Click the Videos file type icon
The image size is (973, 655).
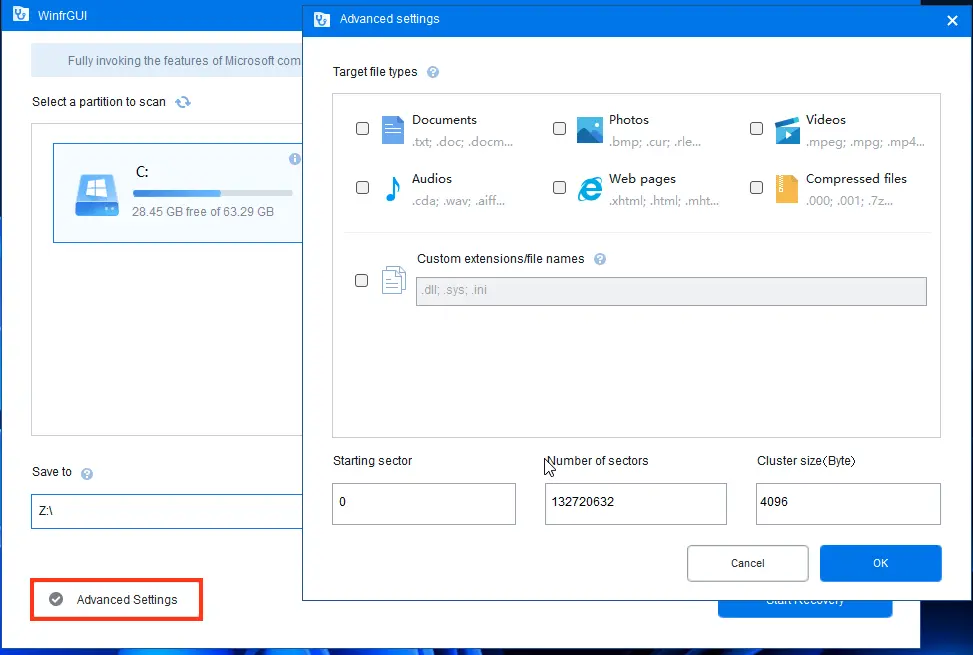[x=787, y=130]
